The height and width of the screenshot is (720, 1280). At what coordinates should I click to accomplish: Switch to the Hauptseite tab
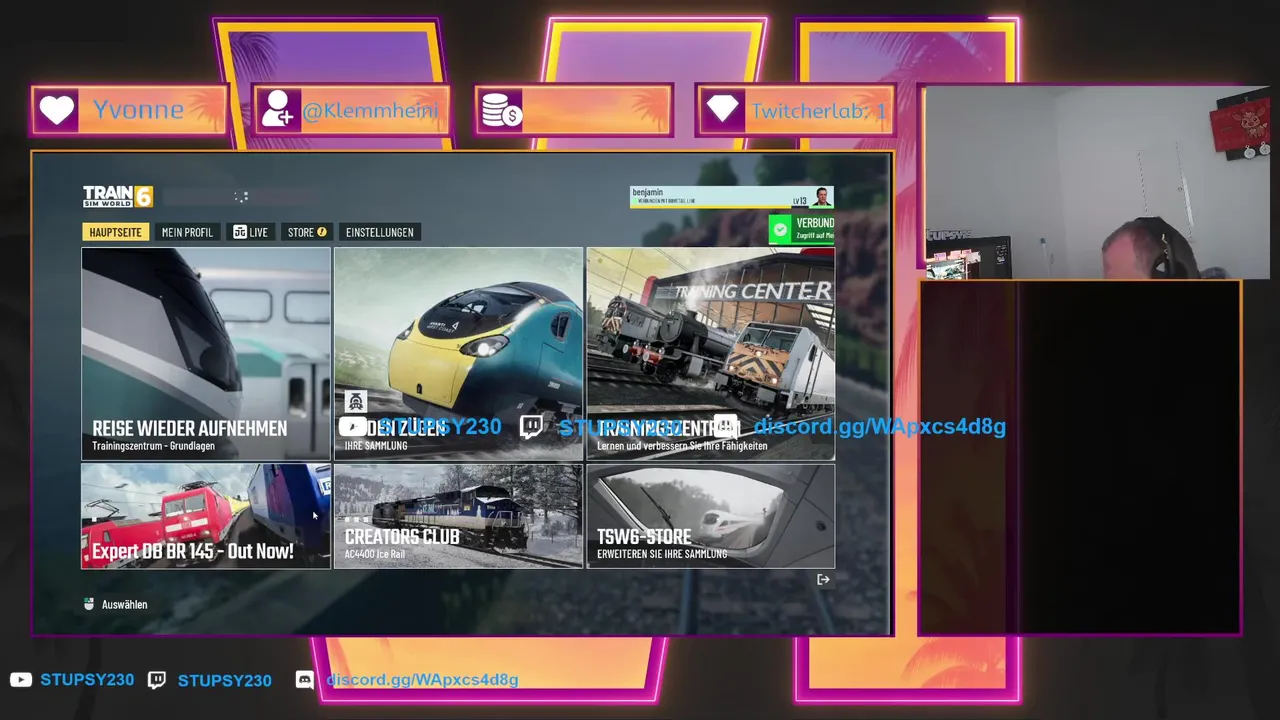point(116,232)
